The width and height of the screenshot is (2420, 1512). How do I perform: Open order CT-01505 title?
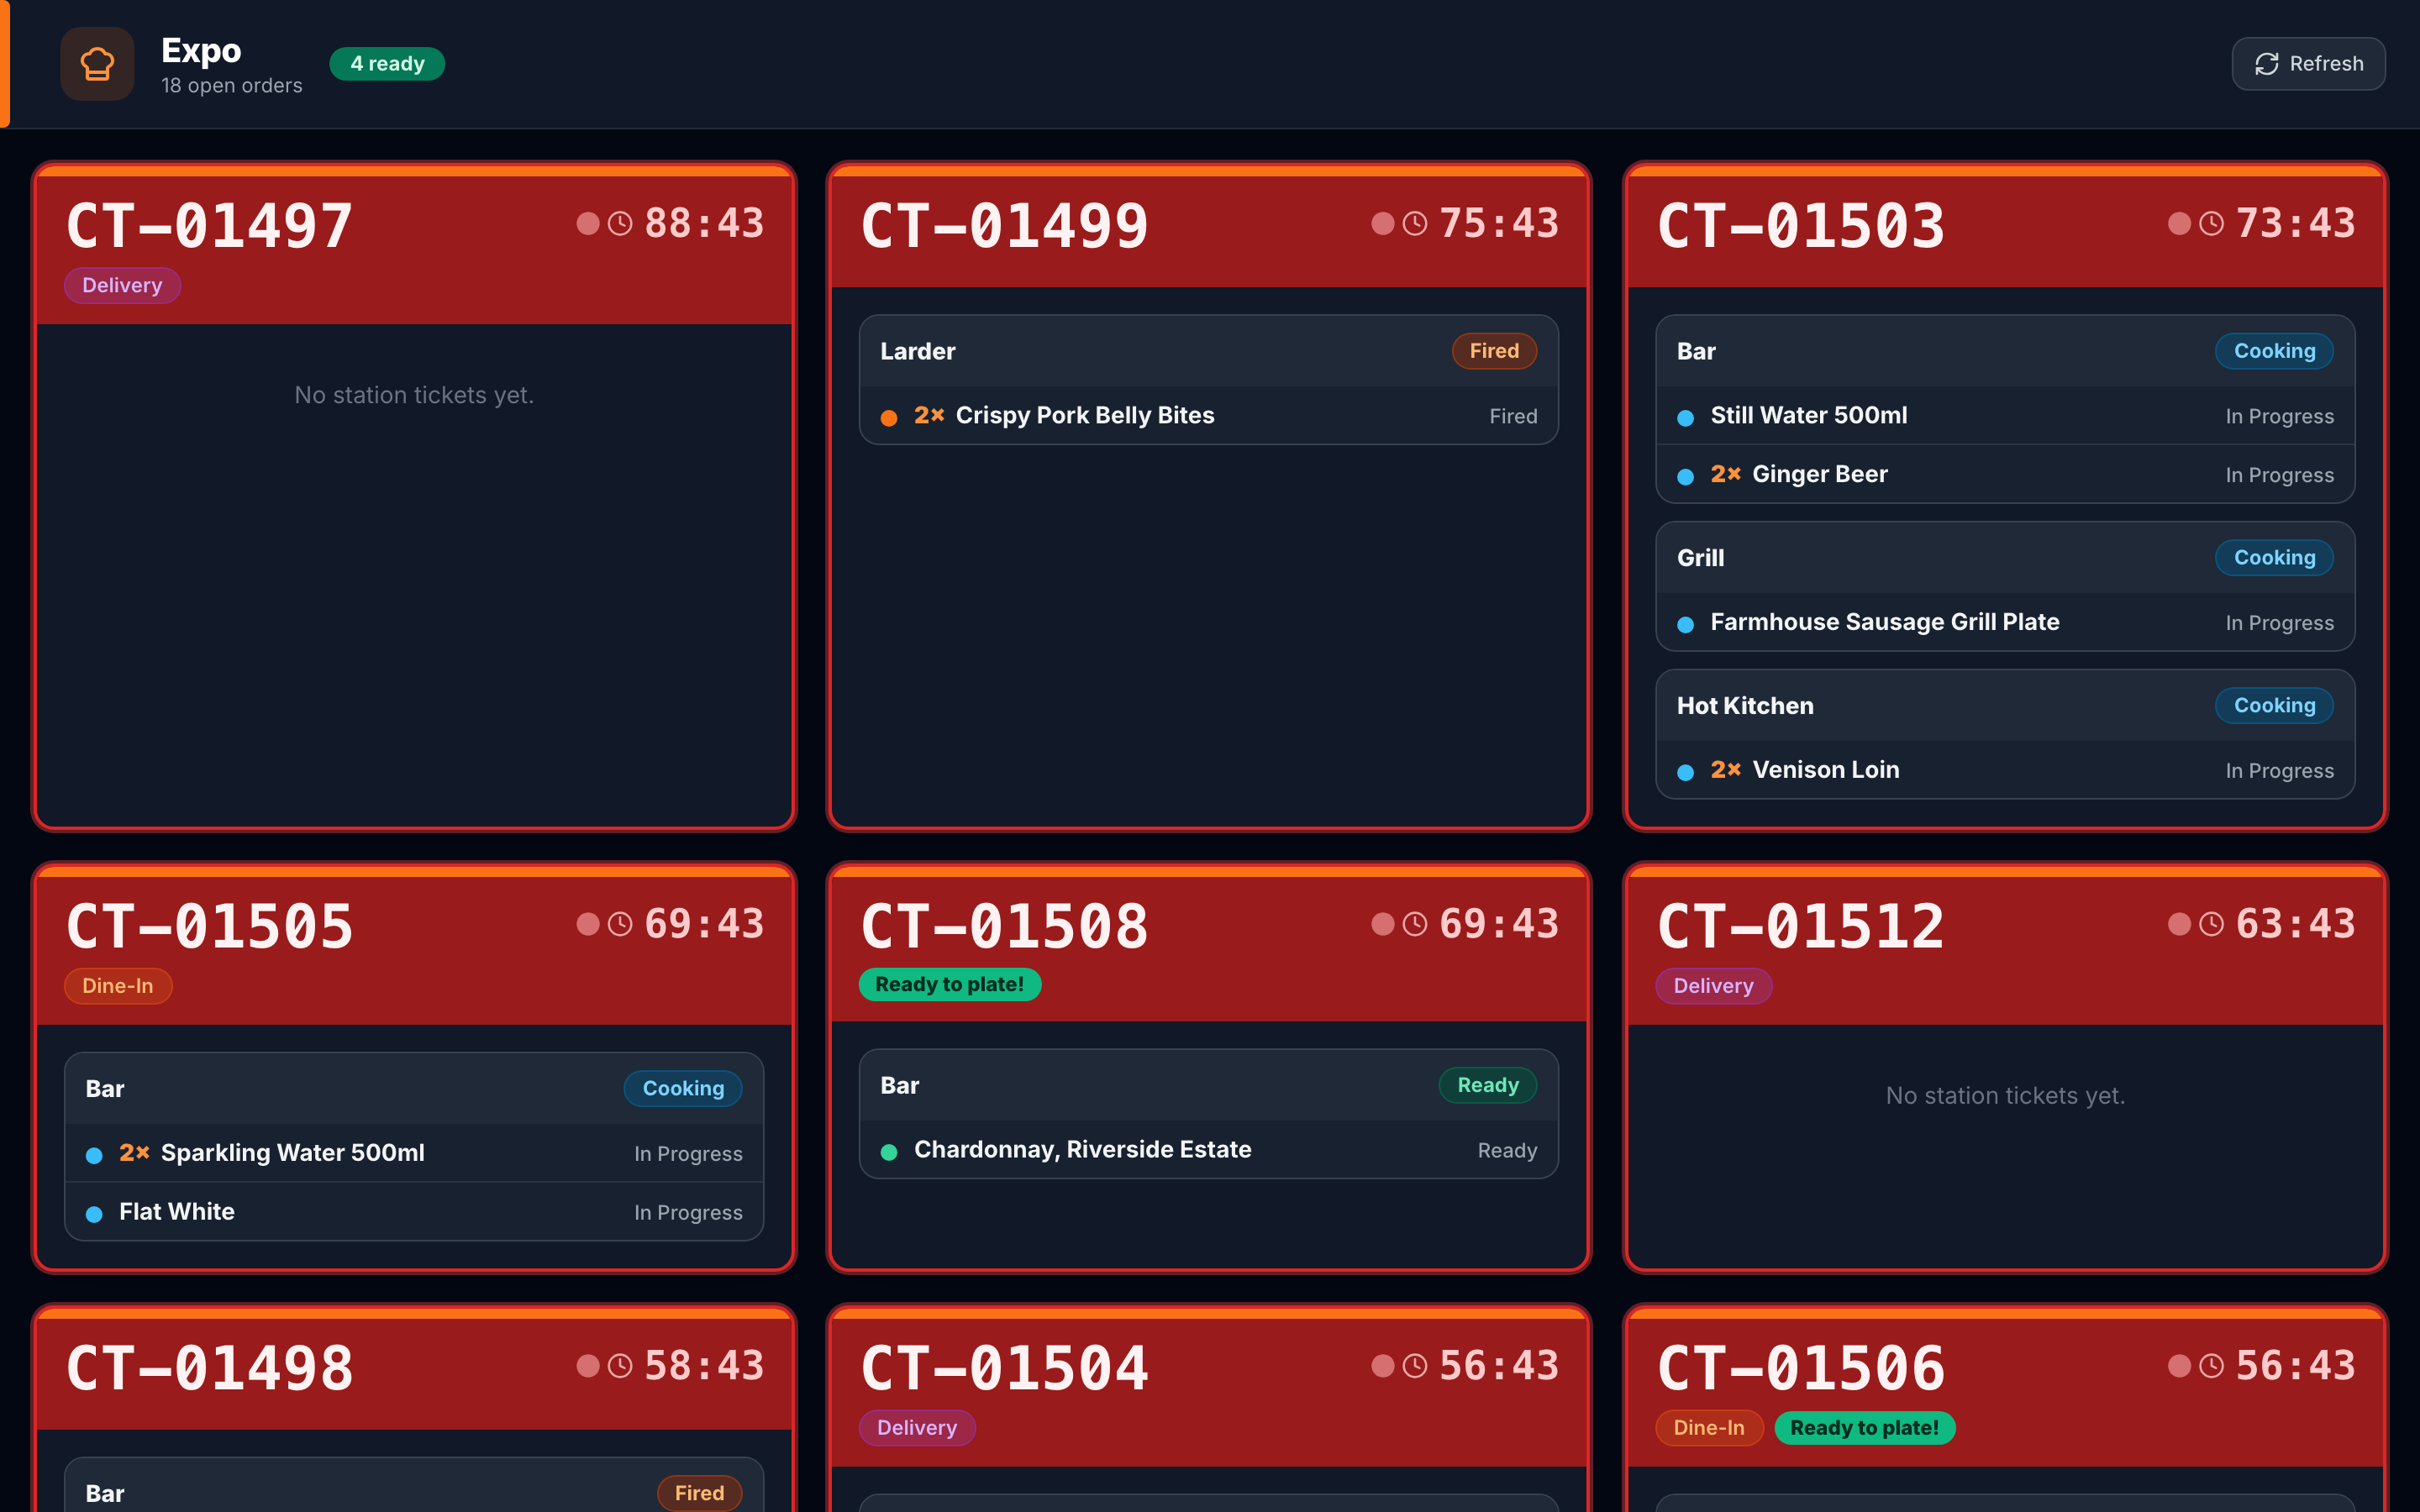209,927
